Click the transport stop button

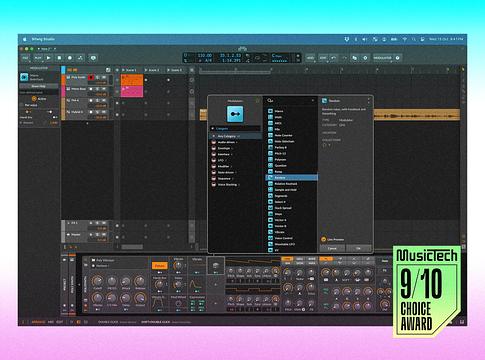click(59, 58)
